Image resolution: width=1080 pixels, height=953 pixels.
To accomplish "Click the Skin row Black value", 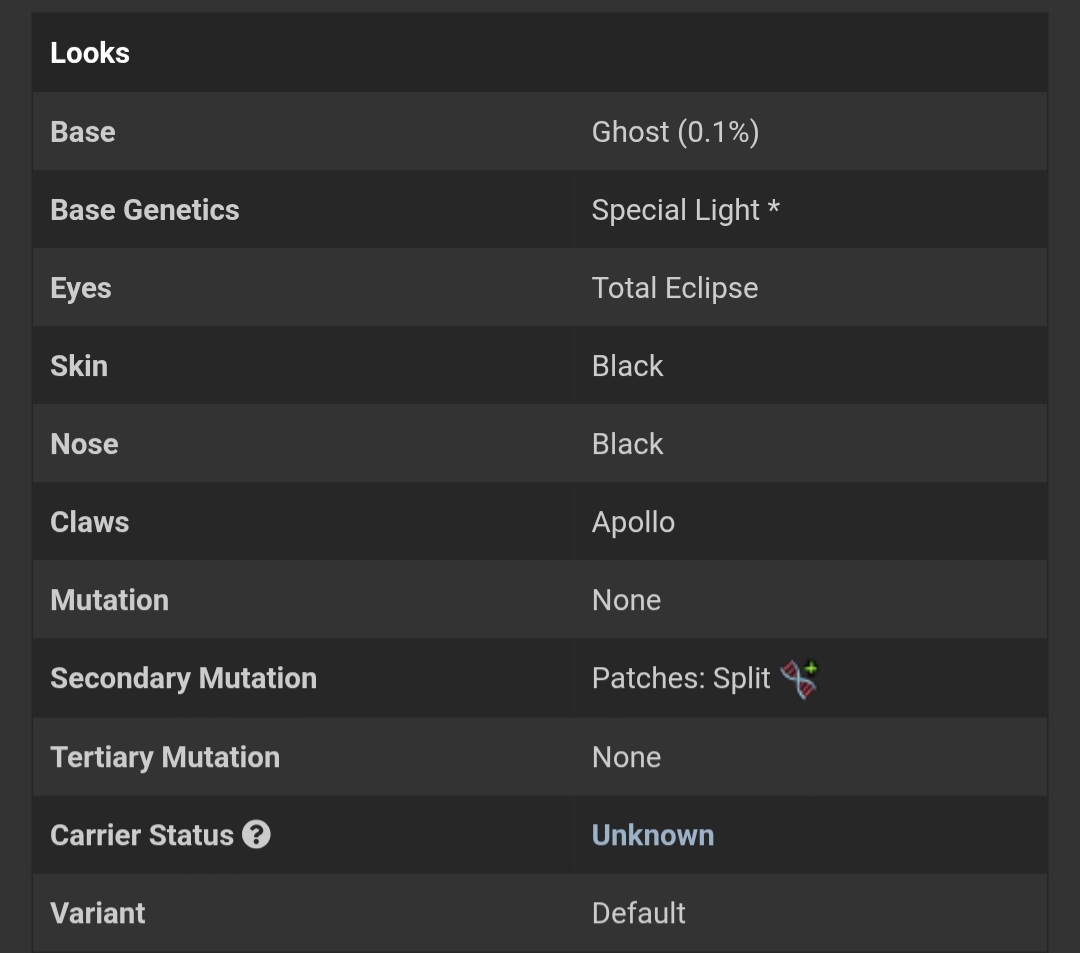I will coord(627,366).
